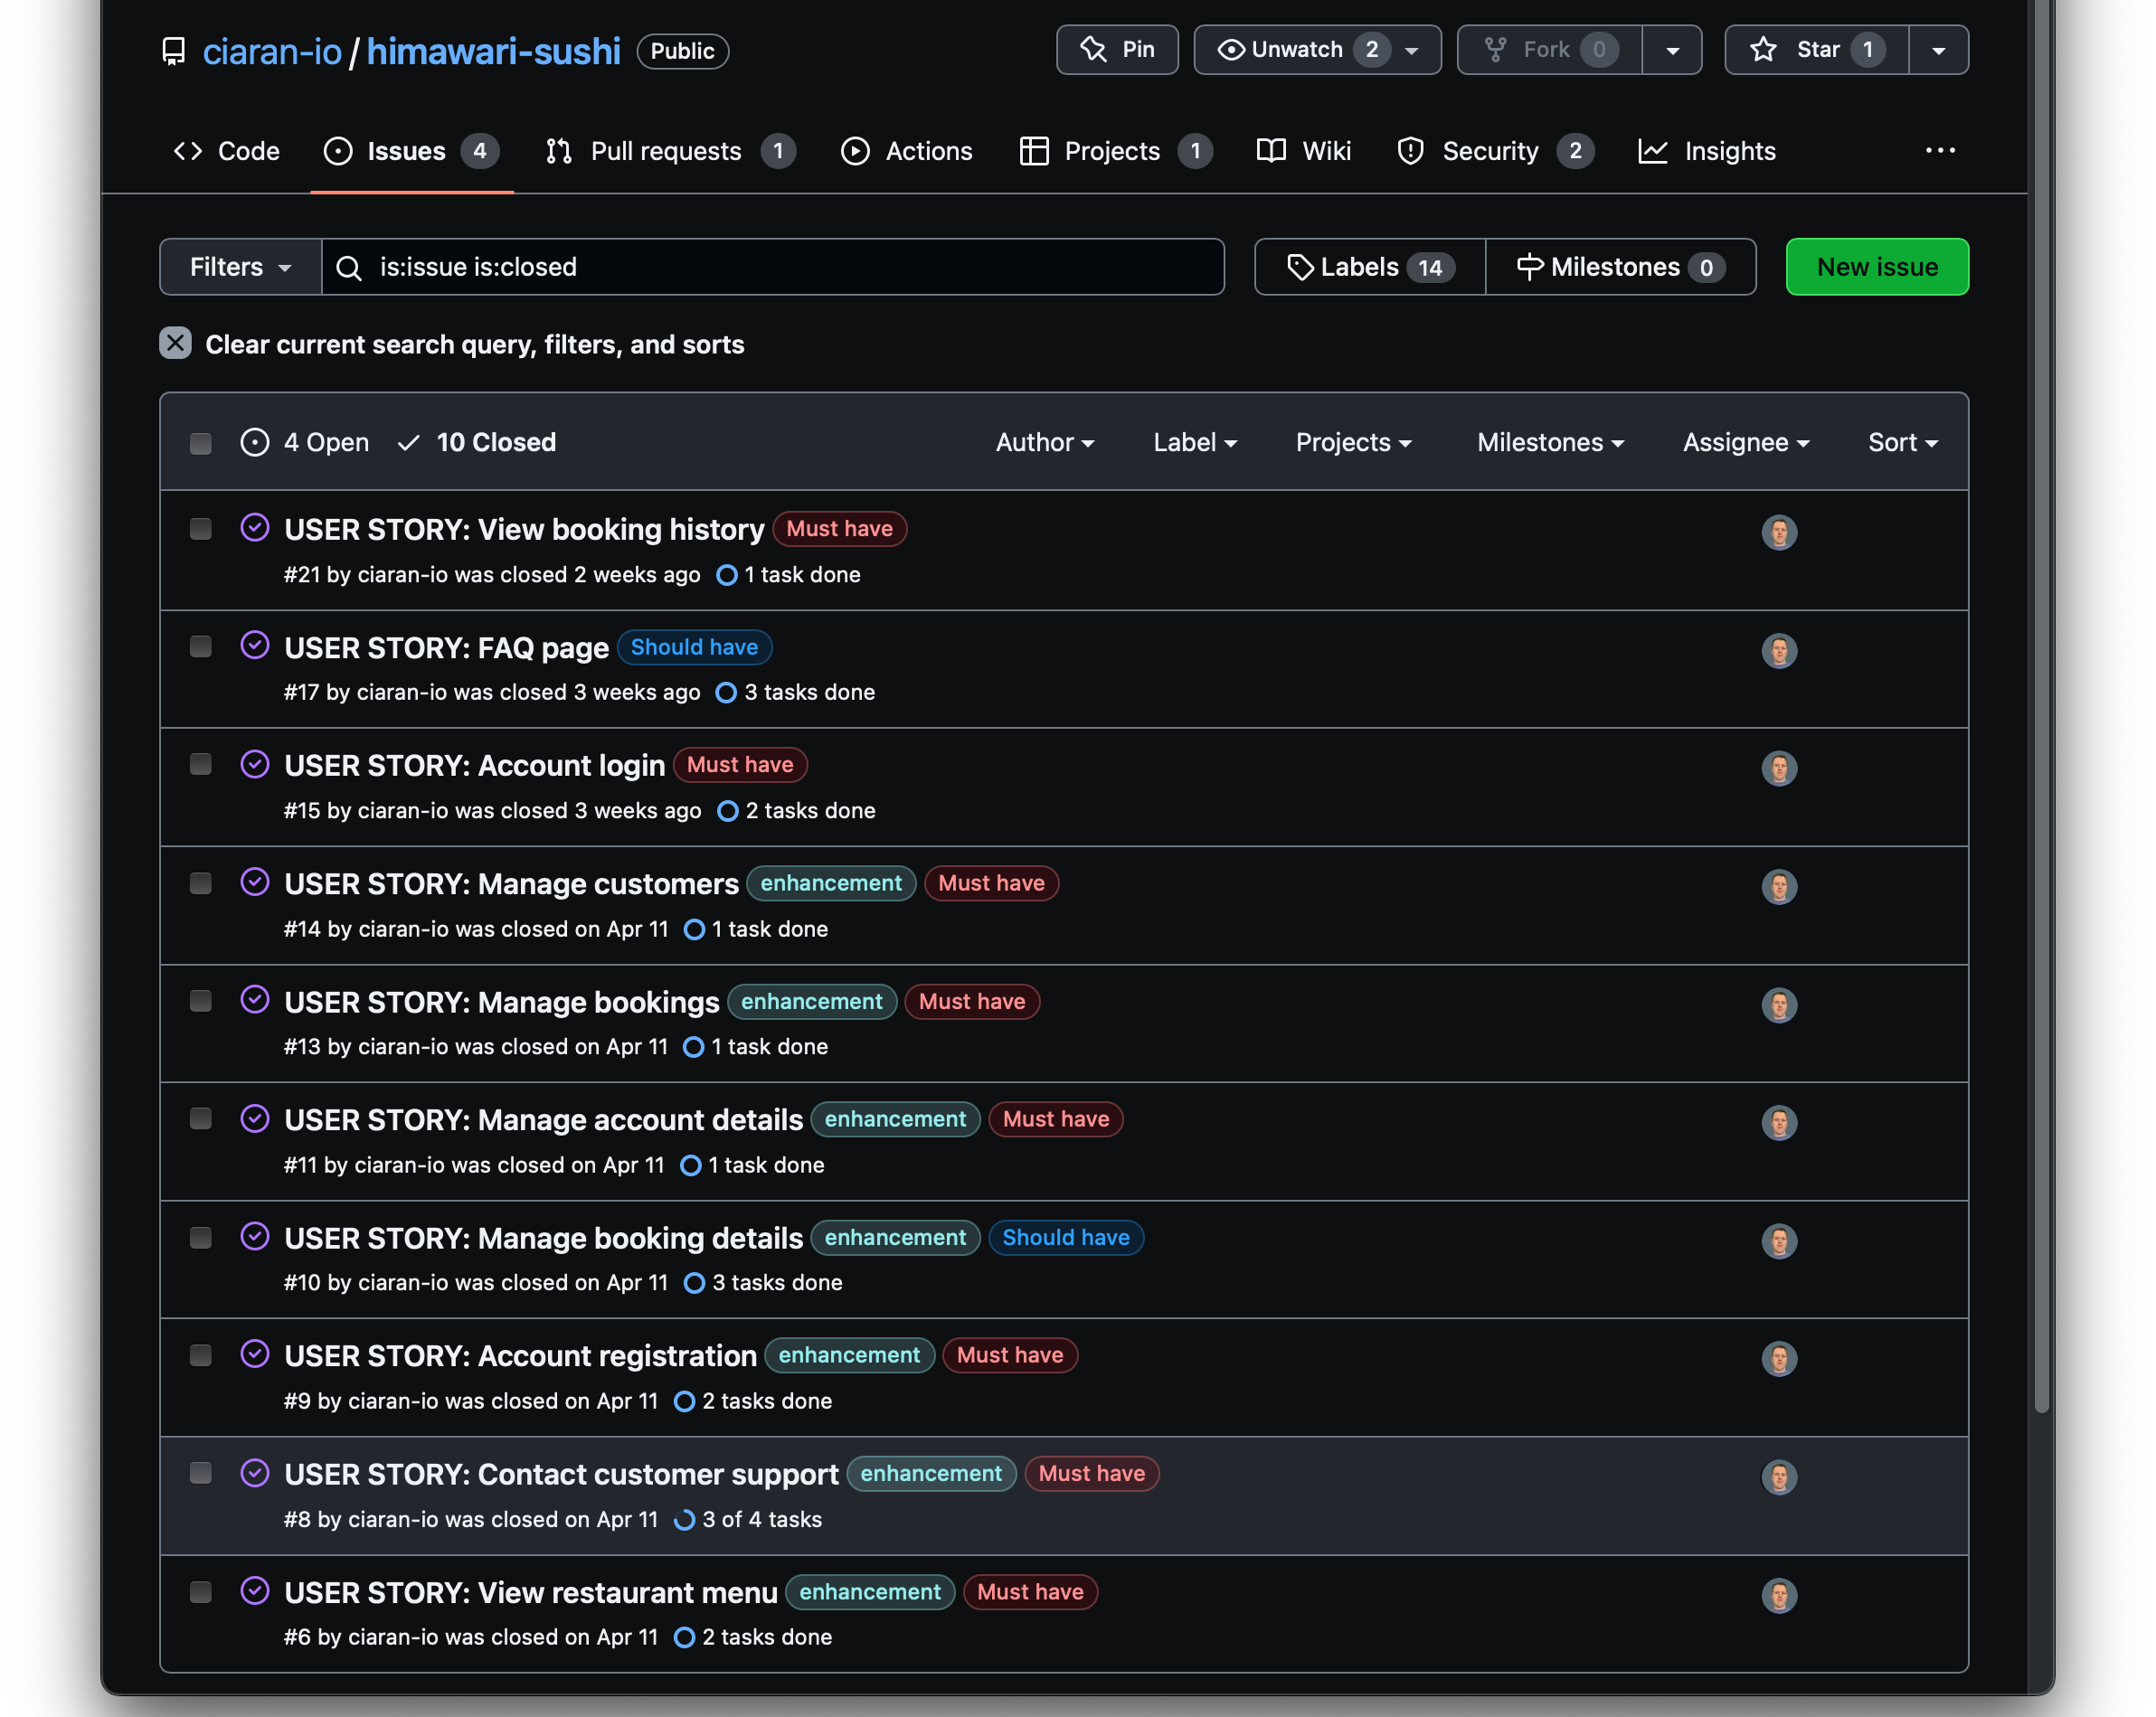Click the magnifier search icon
Image resolution: width=2156 pixels, height=1717 pixels.
(x=349, y=268)
